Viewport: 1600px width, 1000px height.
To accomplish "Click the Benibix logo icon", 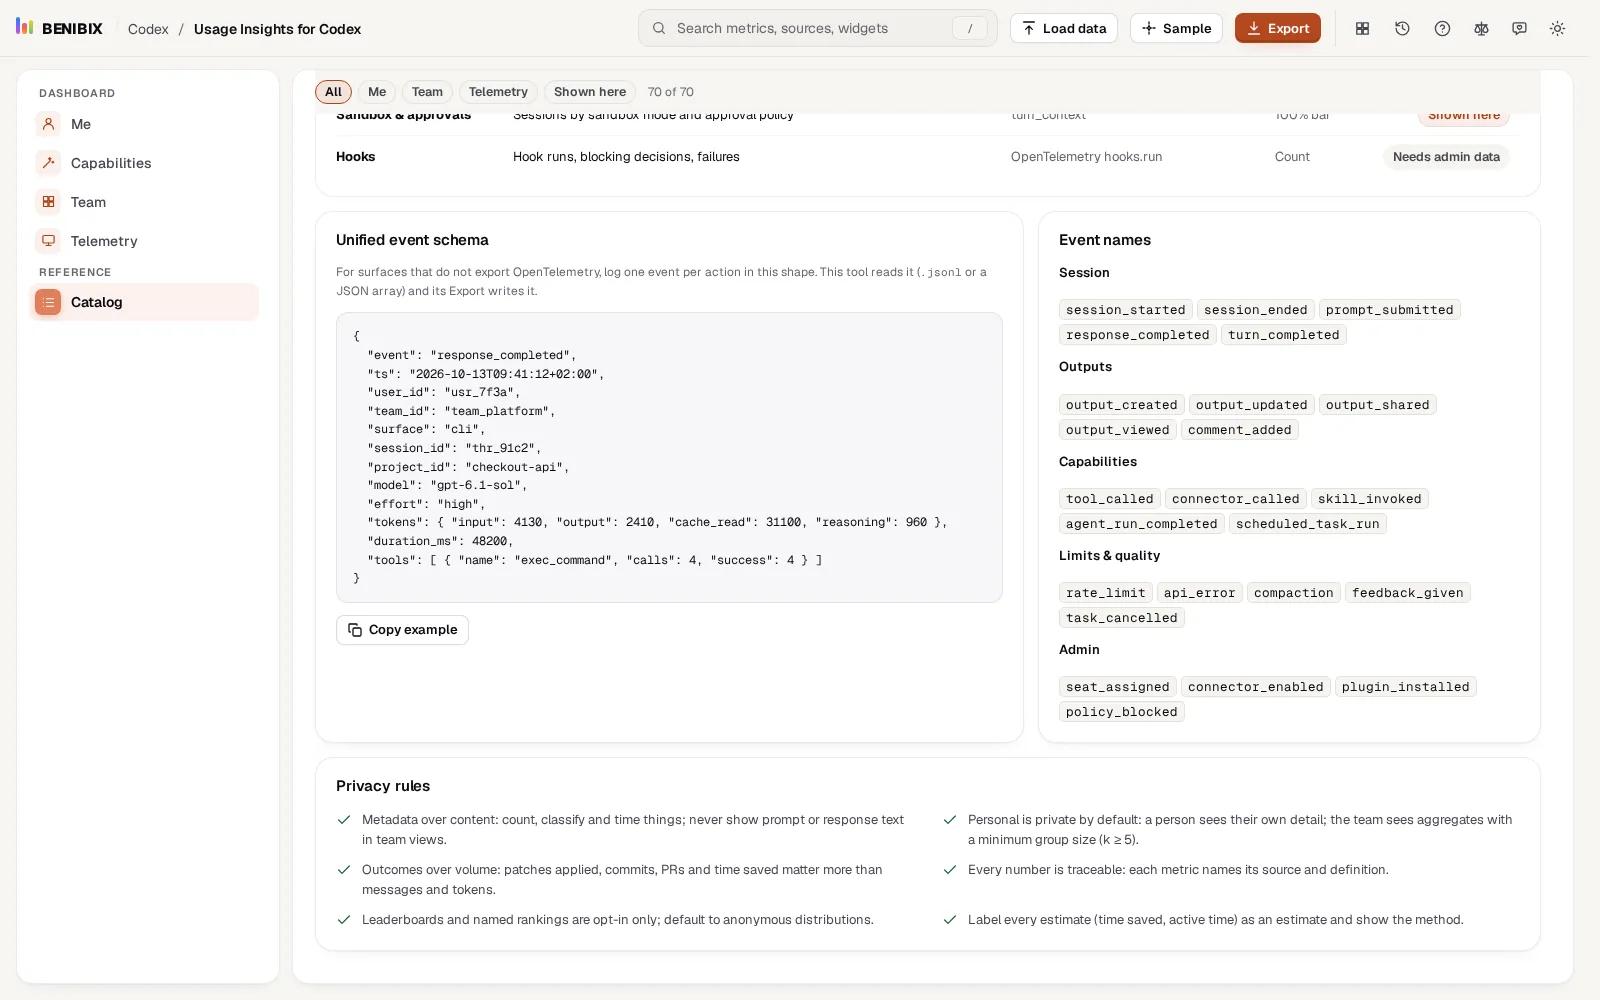I will (25, 27).
